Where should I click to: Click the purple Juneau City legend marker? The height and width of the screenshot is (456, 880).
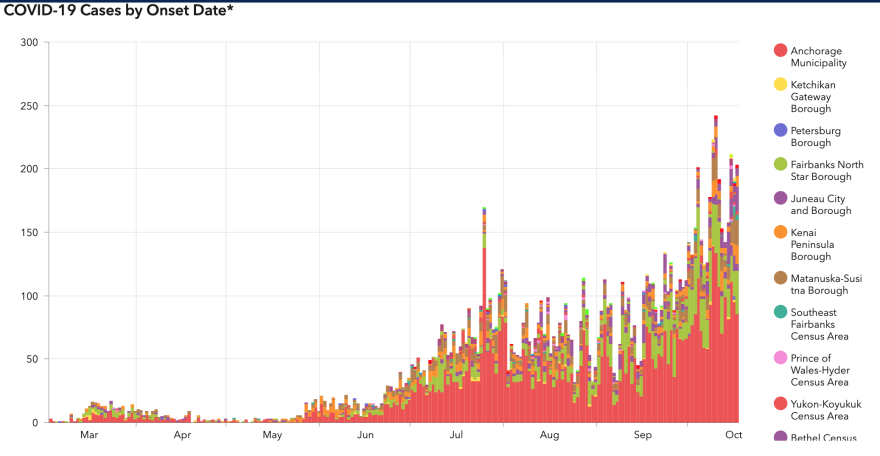click(x=780, y=198)
